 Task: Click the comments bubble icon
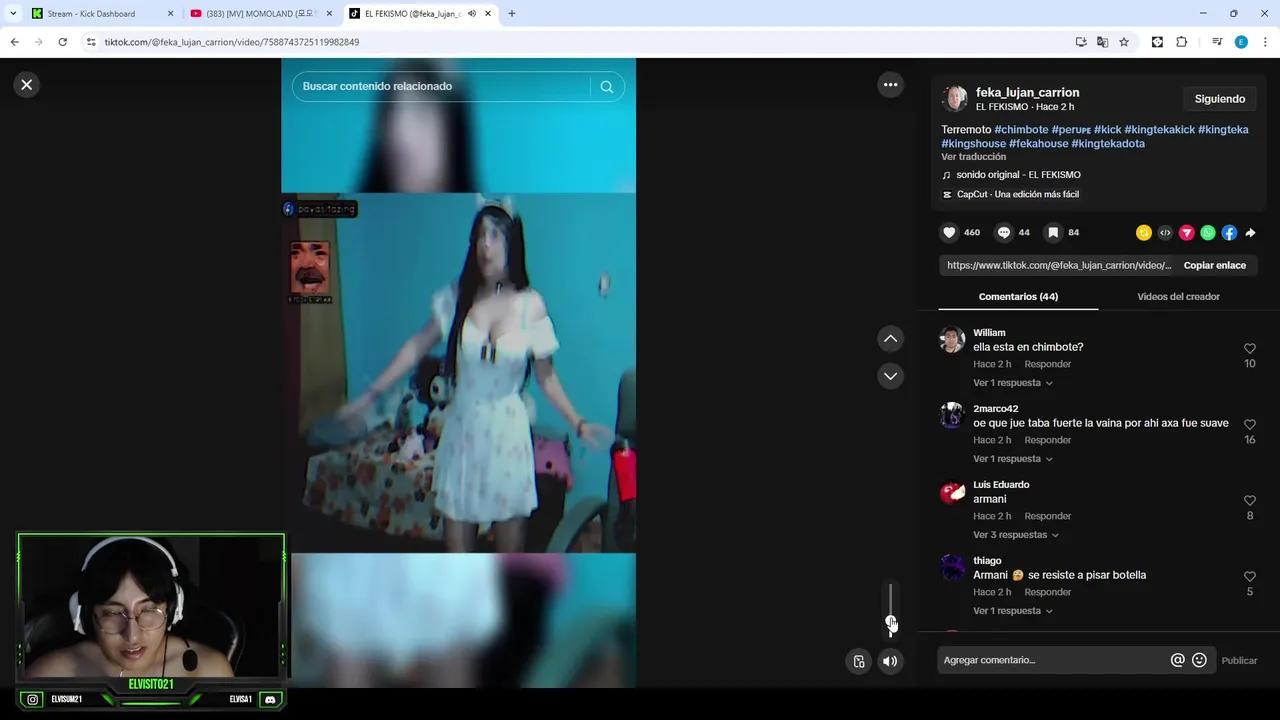click(1004, 233)
